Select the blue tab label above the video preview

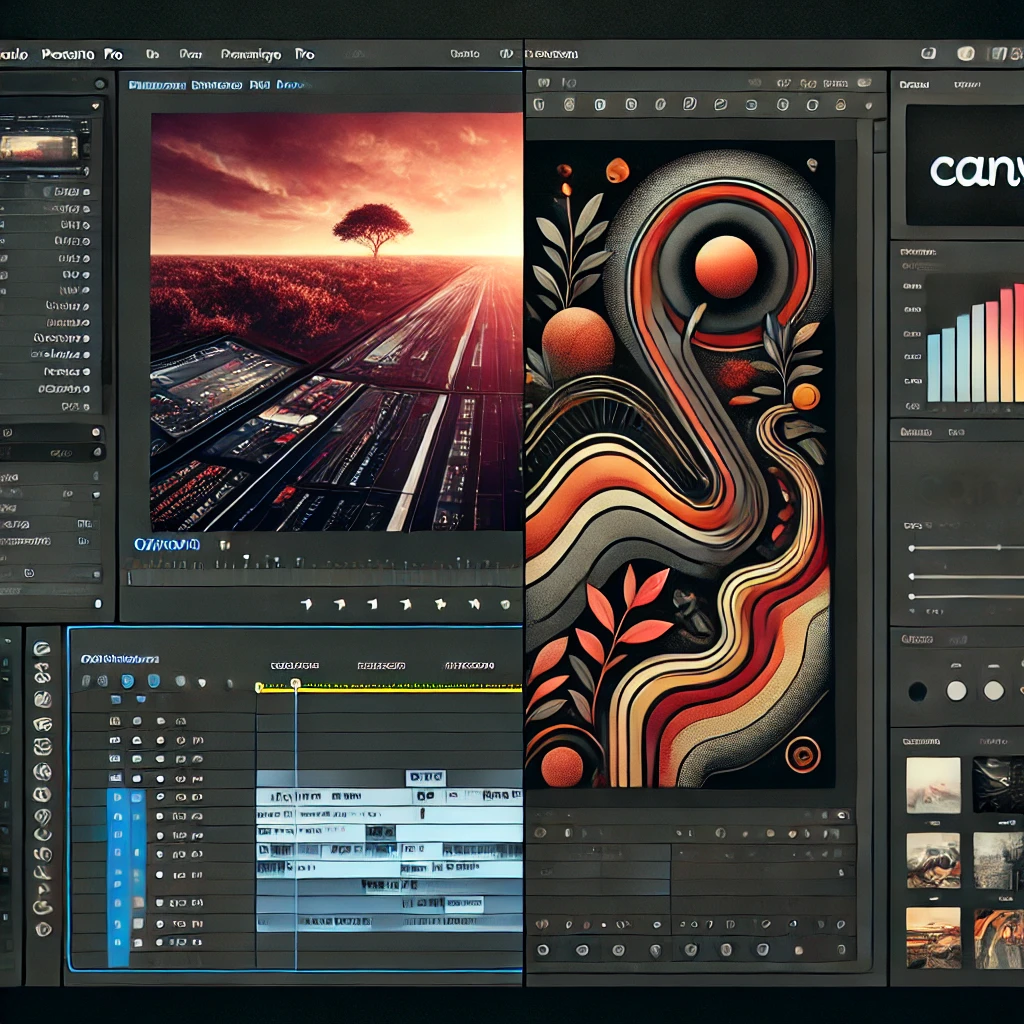pyautogui.click(x=215, y=86)
